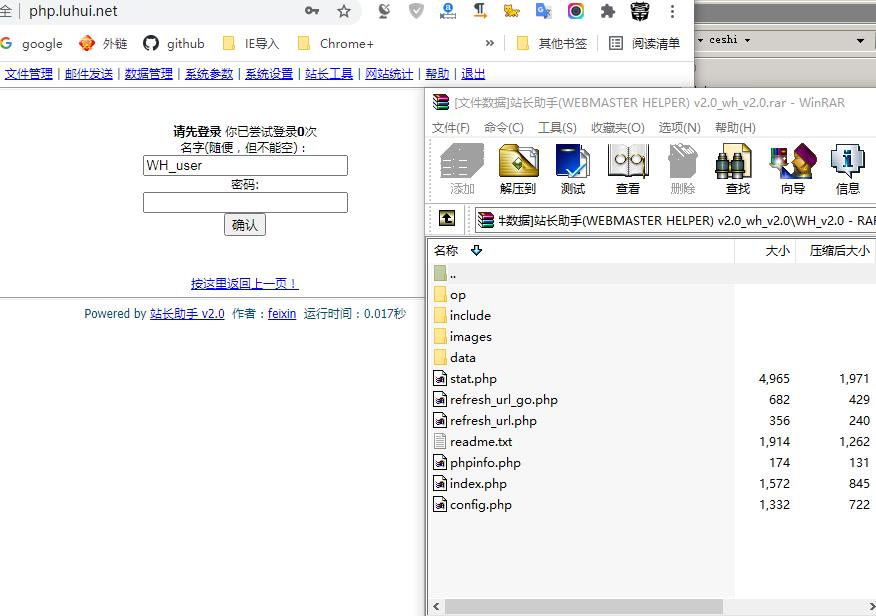This screenshot has height=616, width=876.
Task: Expand the bookmarks bar overflow chevron
Action: click(x=489, y=43)
